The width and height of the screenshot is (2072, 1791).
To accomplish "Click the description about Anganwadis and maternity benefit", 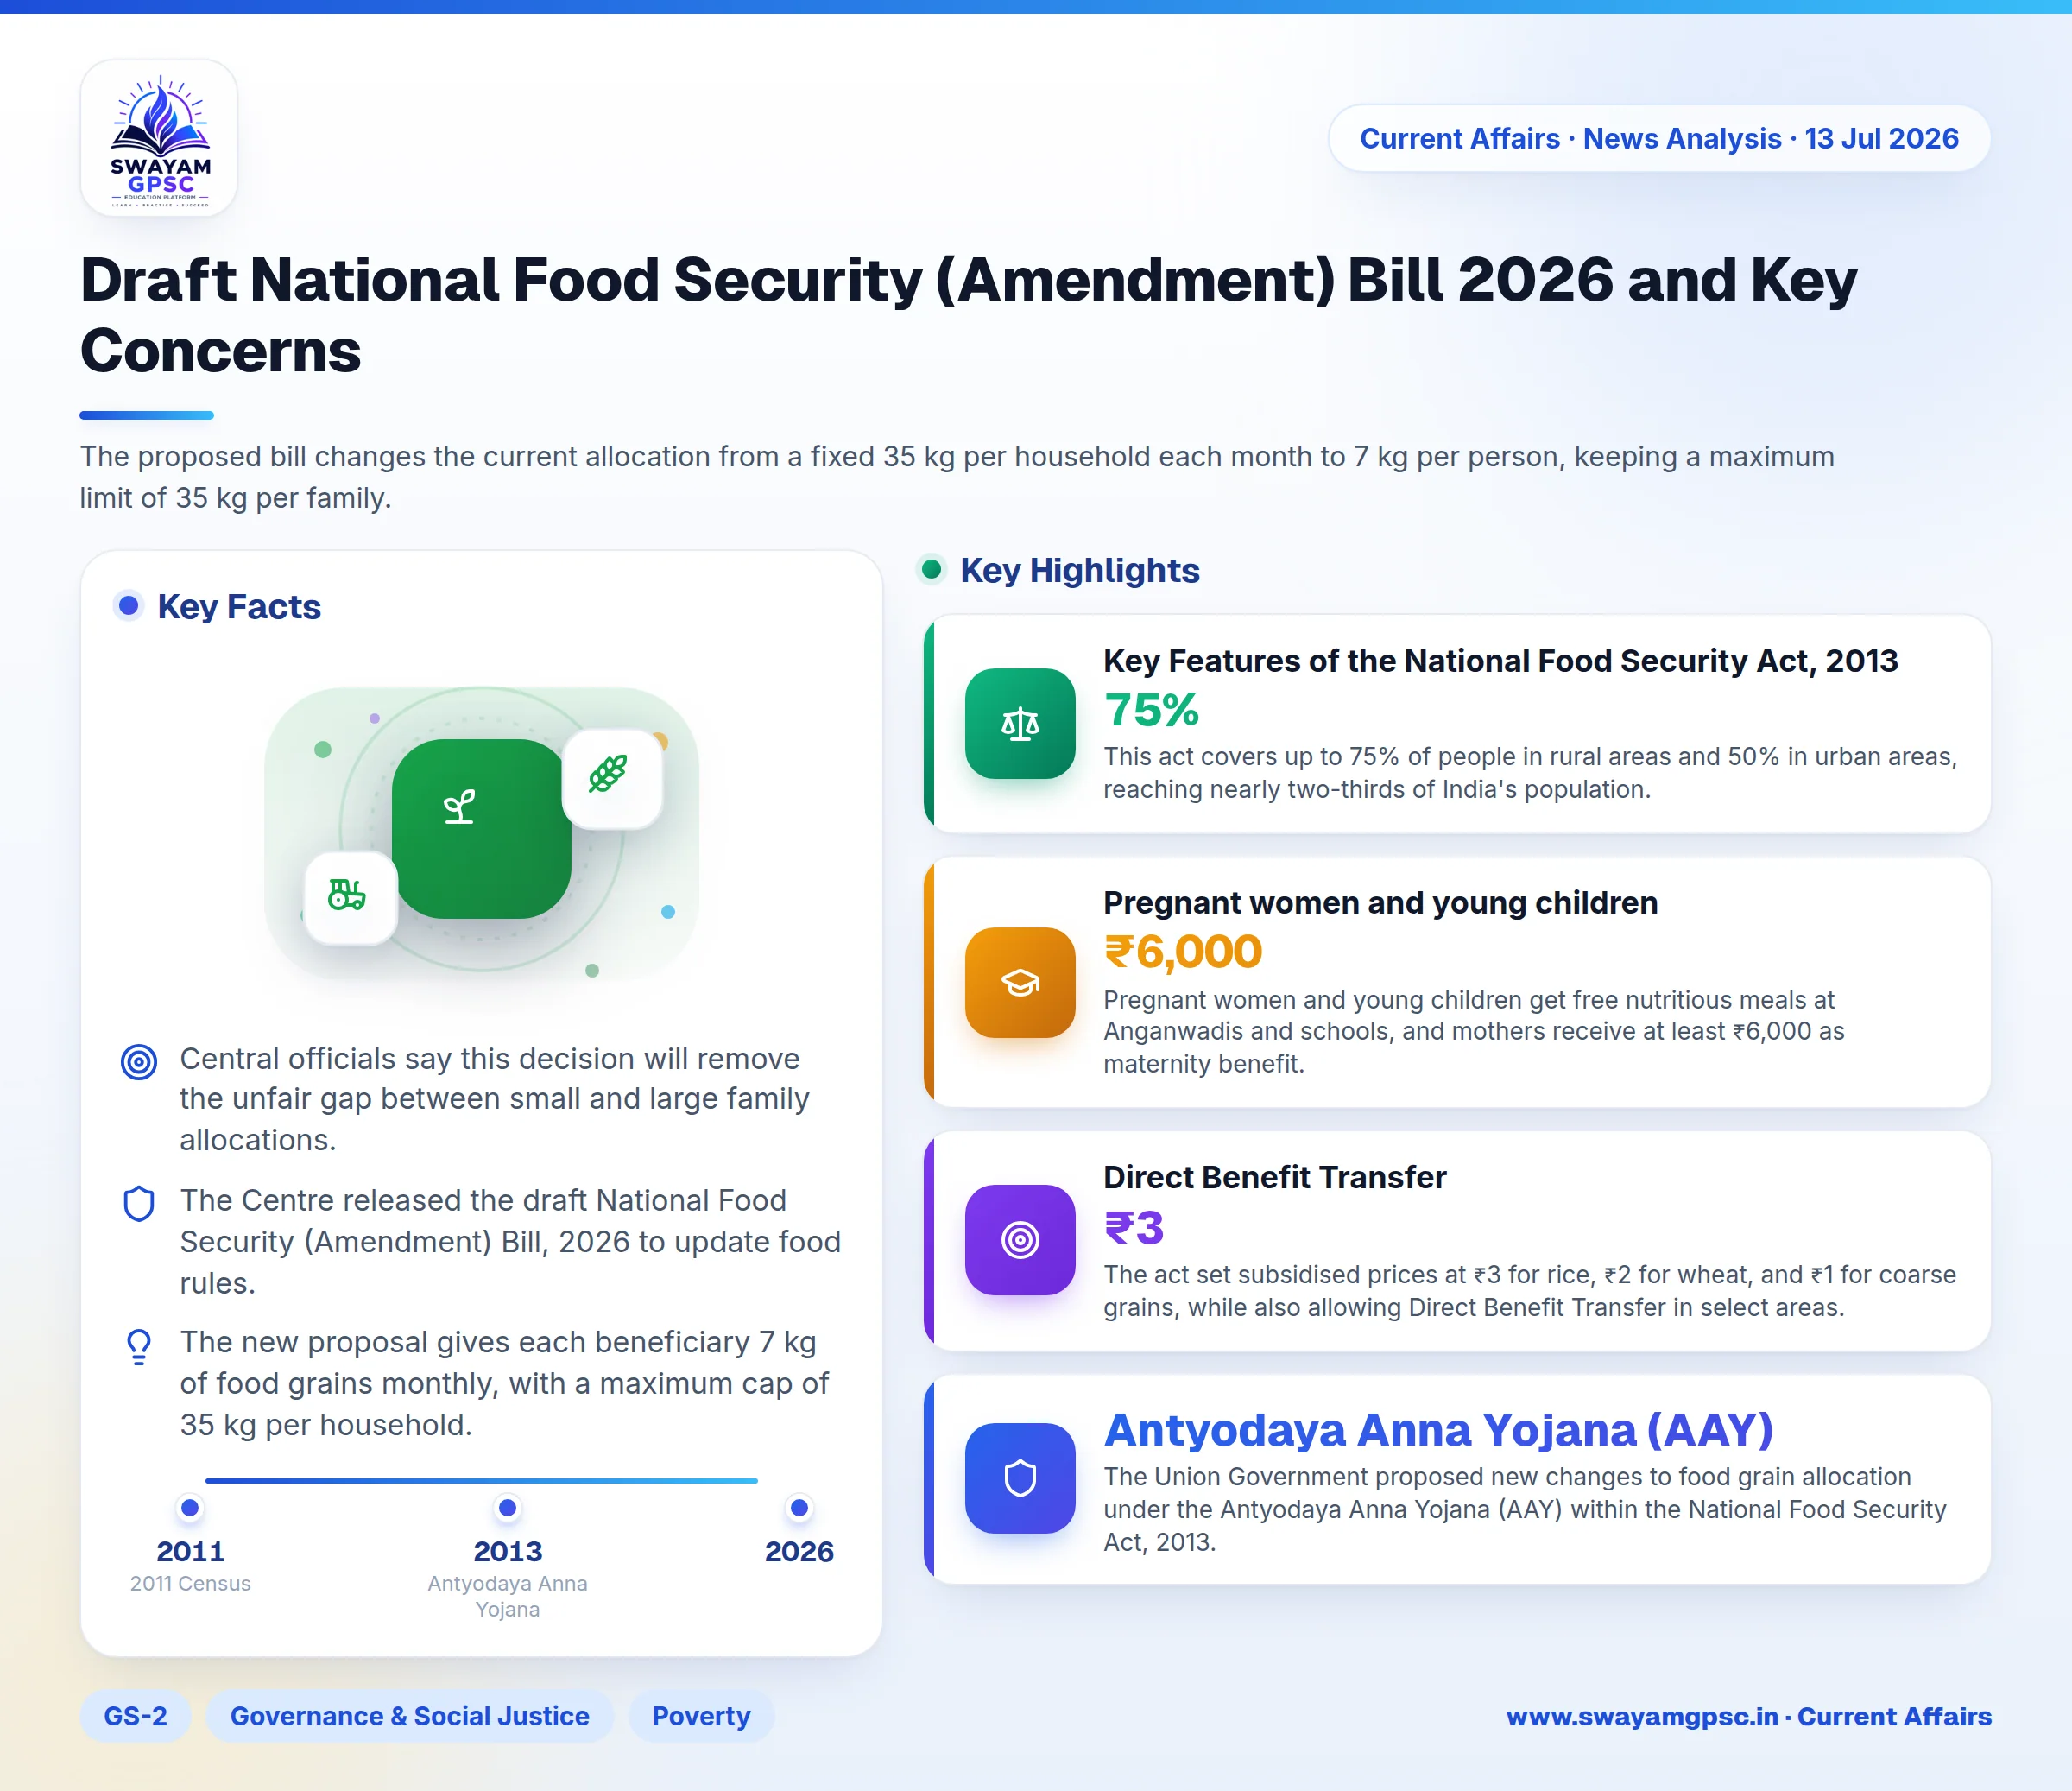I will click(x=1474, y=1031).
